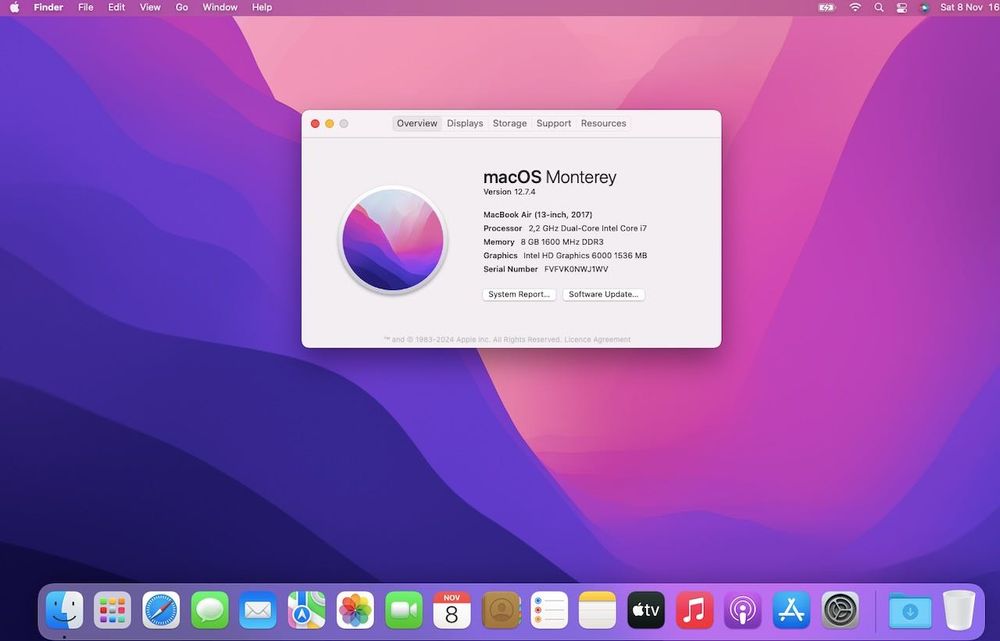Open the Finder menu
This screenshot has height=641, width=1000.
(x=48, y=8)
